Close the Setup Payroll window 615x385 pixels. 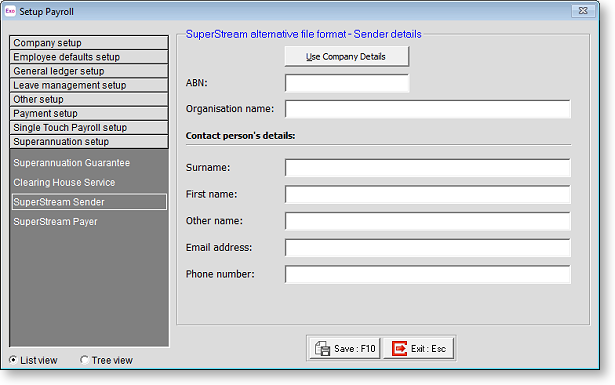pos(583,11)
